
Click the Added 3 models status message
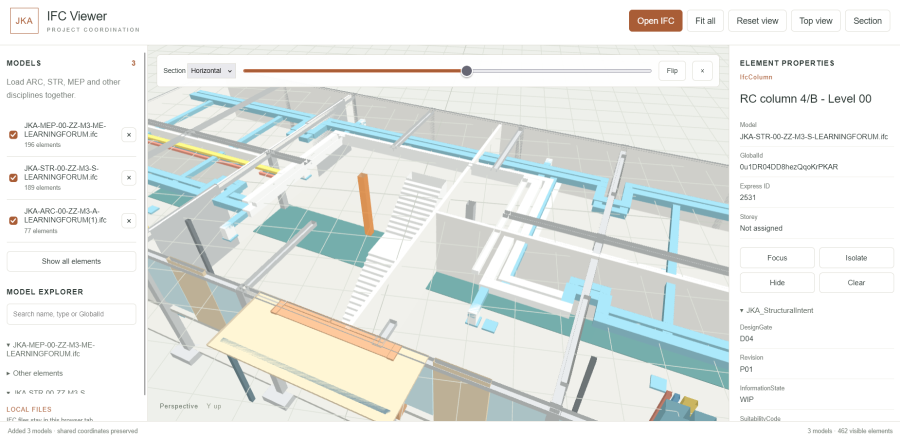point(72,430)
